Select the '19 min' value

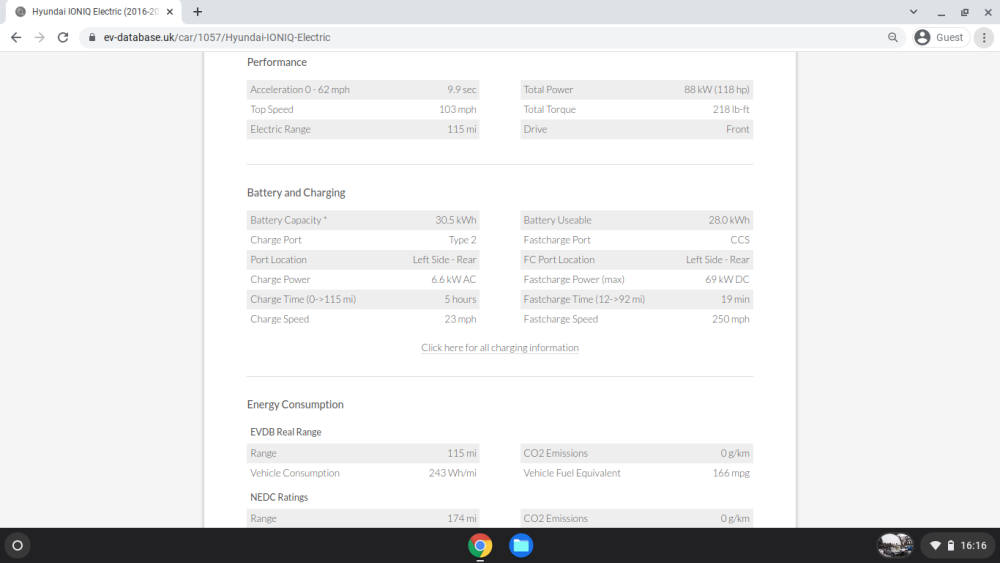(x=735, y=299)
